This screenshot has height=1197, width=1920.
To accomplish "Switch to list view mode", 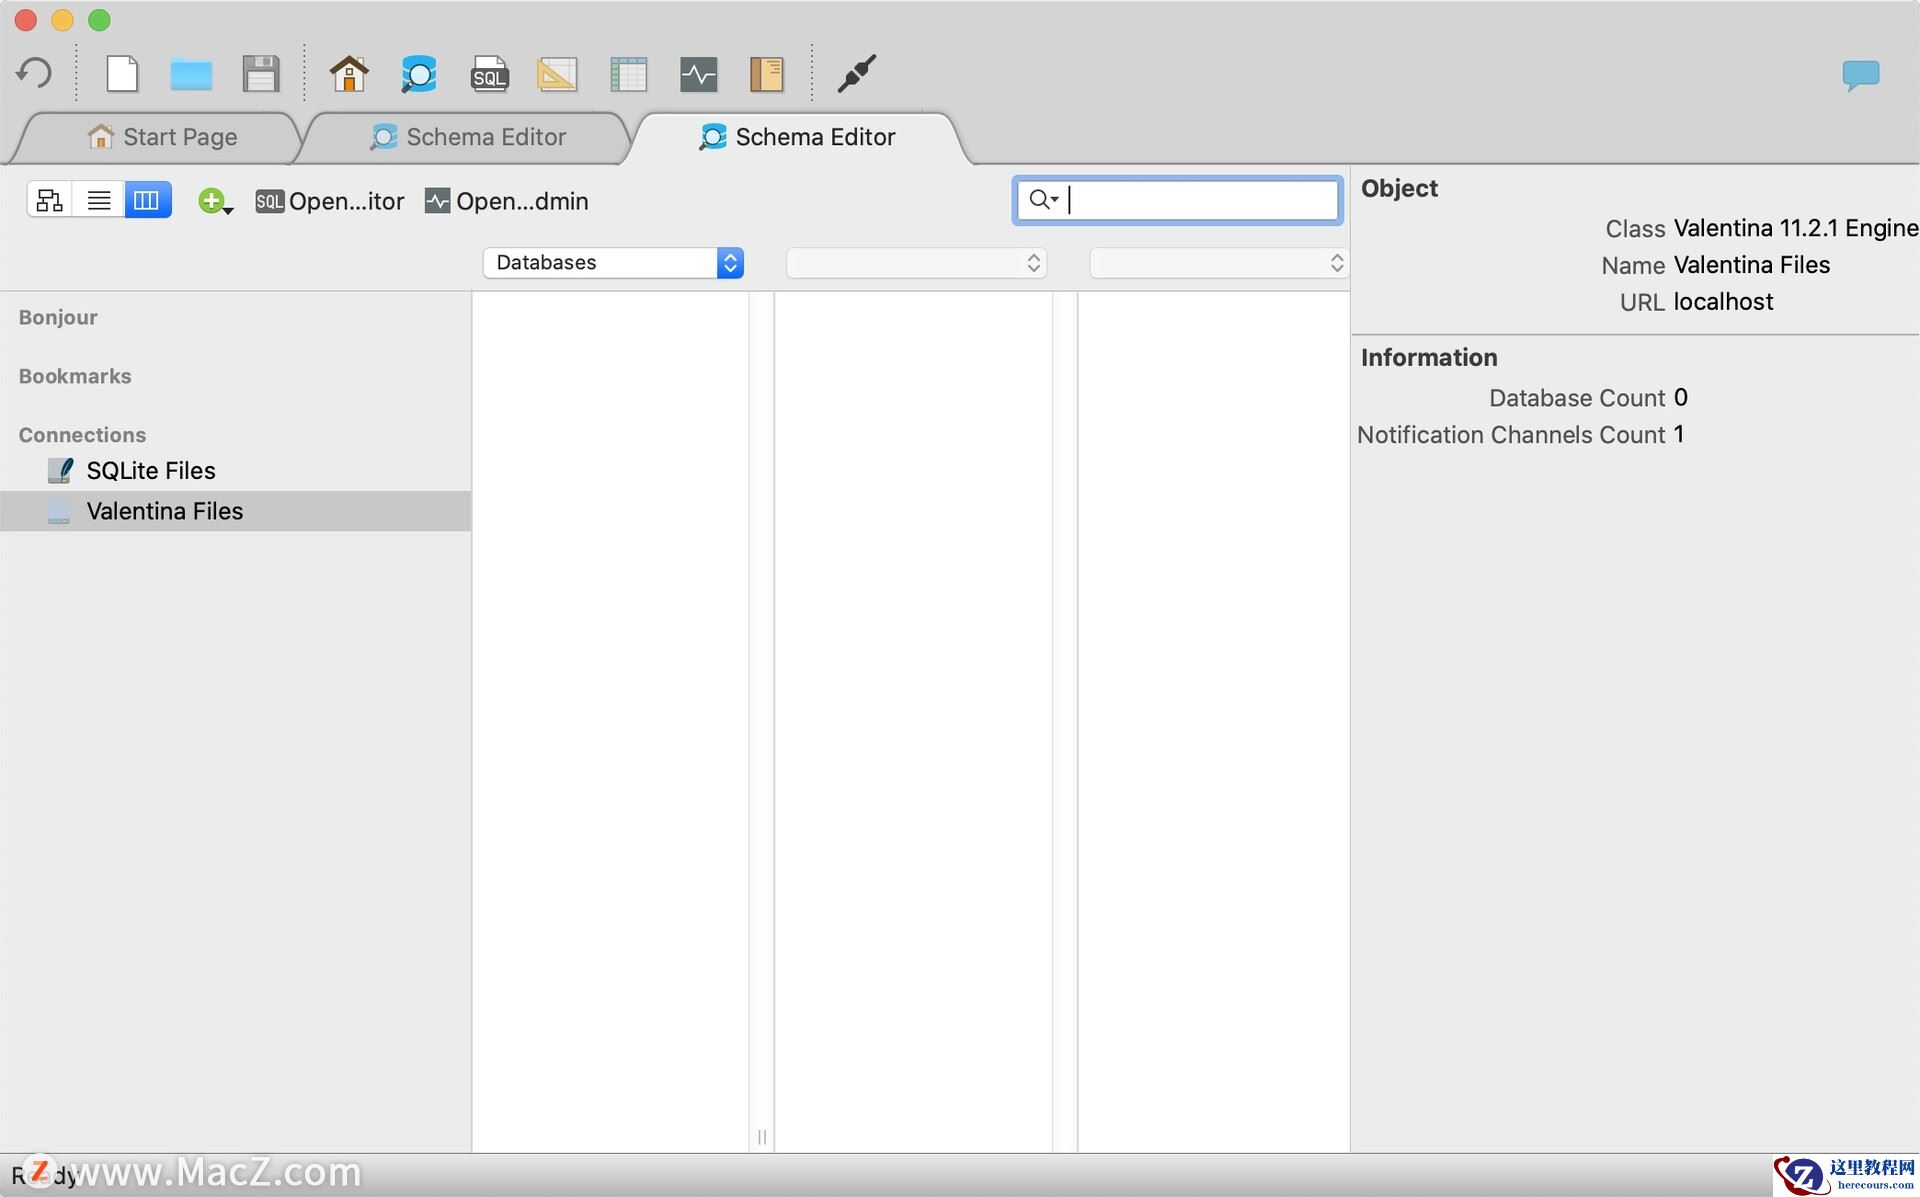I will [99, 200].
